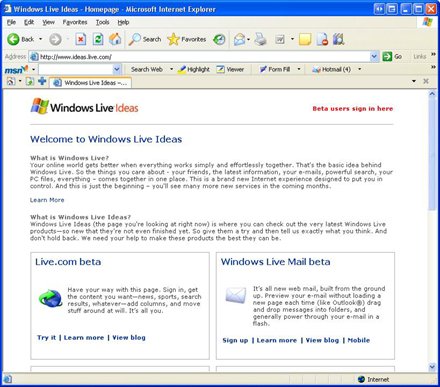This screenshot has width=440, height=387.
Task: Open Hotmail (4) from MSN toolbar
Action: pos(331,69)
